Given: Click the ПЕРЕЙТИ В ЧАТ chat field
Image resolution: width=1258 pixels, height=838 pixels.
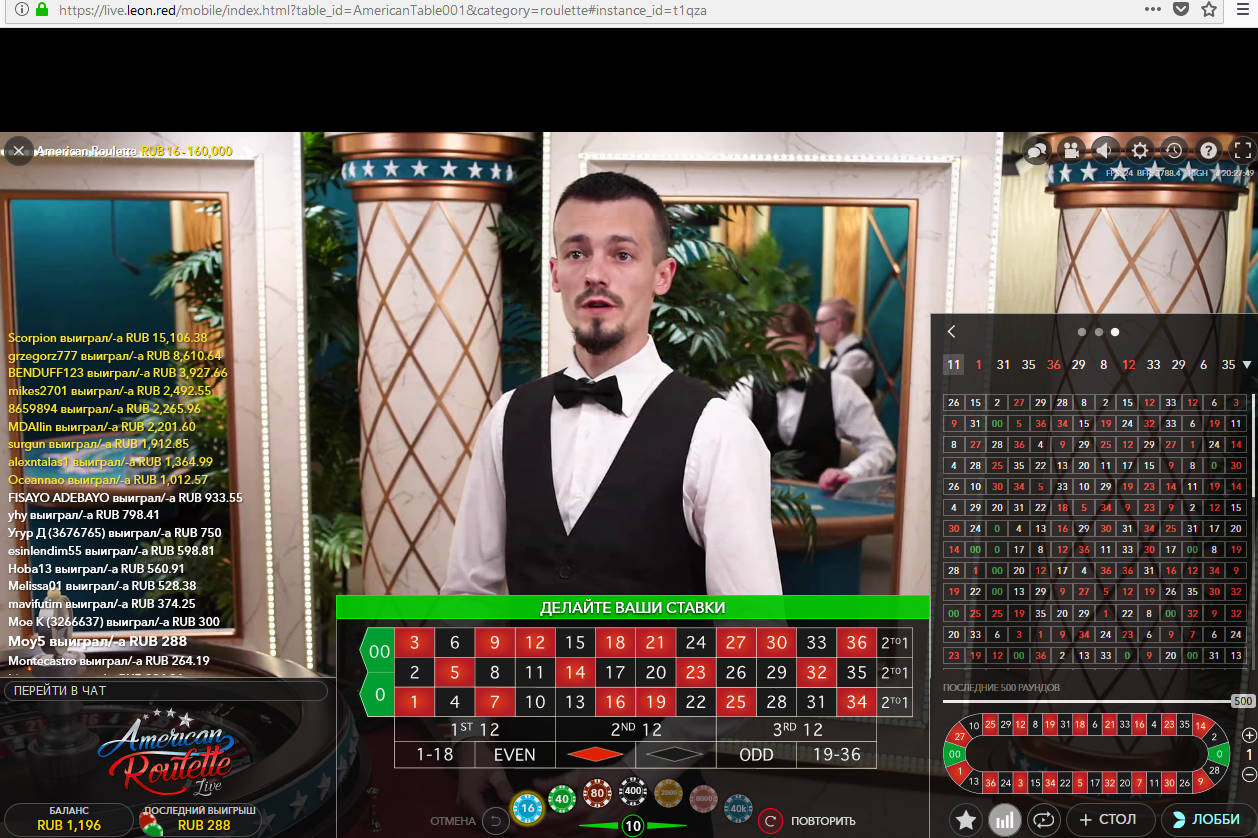Looking at the screenshot, I should coord(165,691).
